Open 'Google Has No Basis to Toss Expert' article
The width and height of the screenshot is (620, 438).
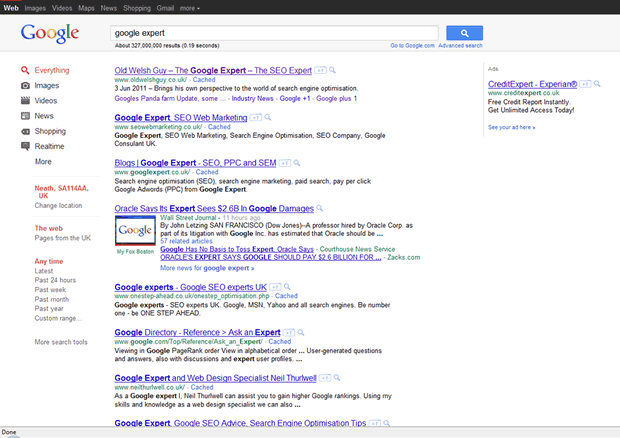[237, 249]
